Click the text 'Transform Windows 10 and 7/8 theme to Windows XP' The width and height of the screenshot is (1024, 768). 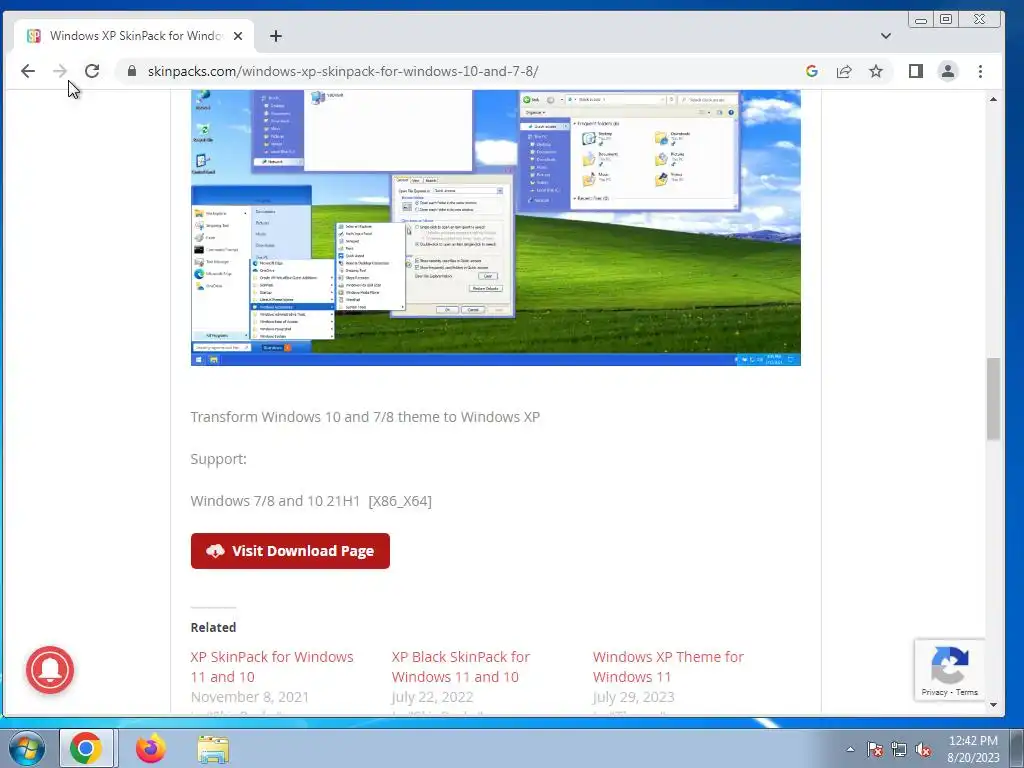point(365,417)
